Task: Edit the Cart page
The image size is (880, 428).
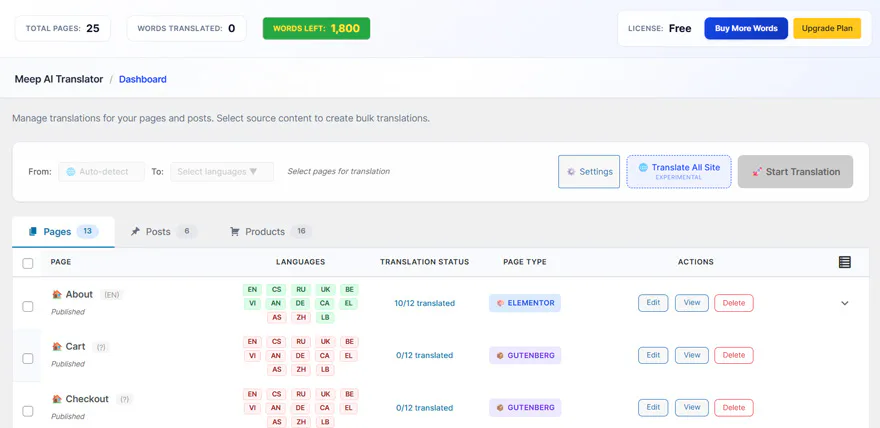Action: point(653,355)
